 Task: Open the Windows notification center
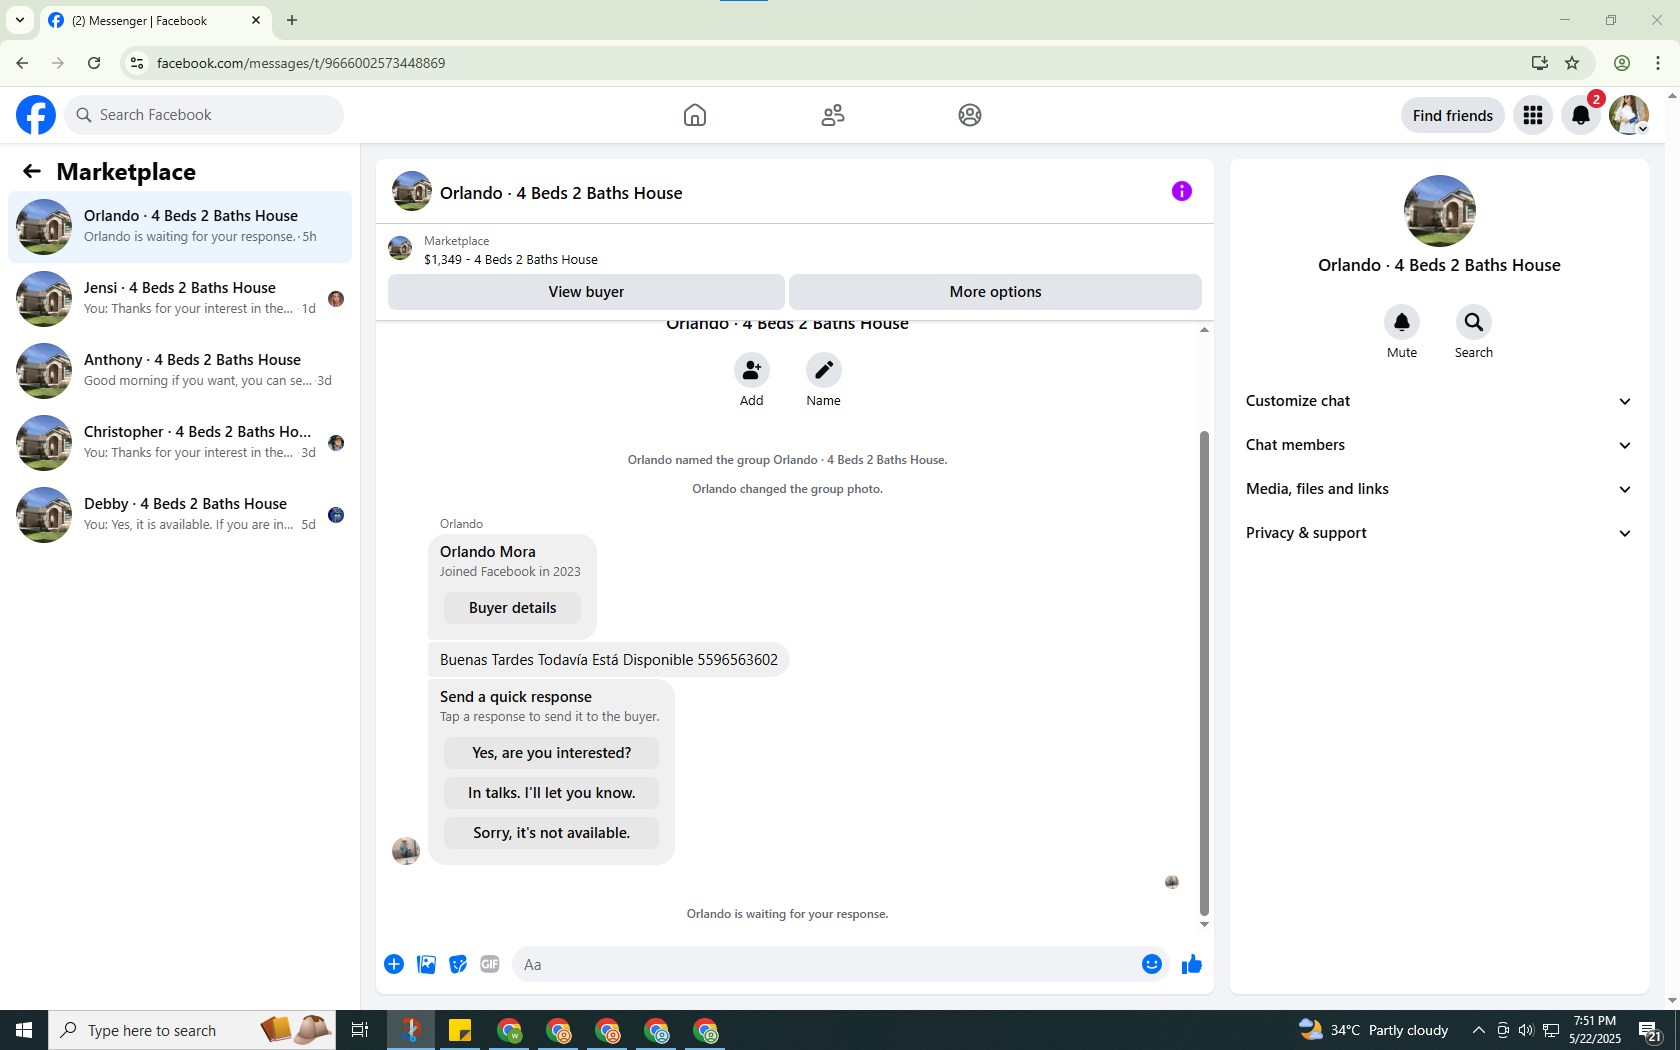[x=1650, y=1030]
